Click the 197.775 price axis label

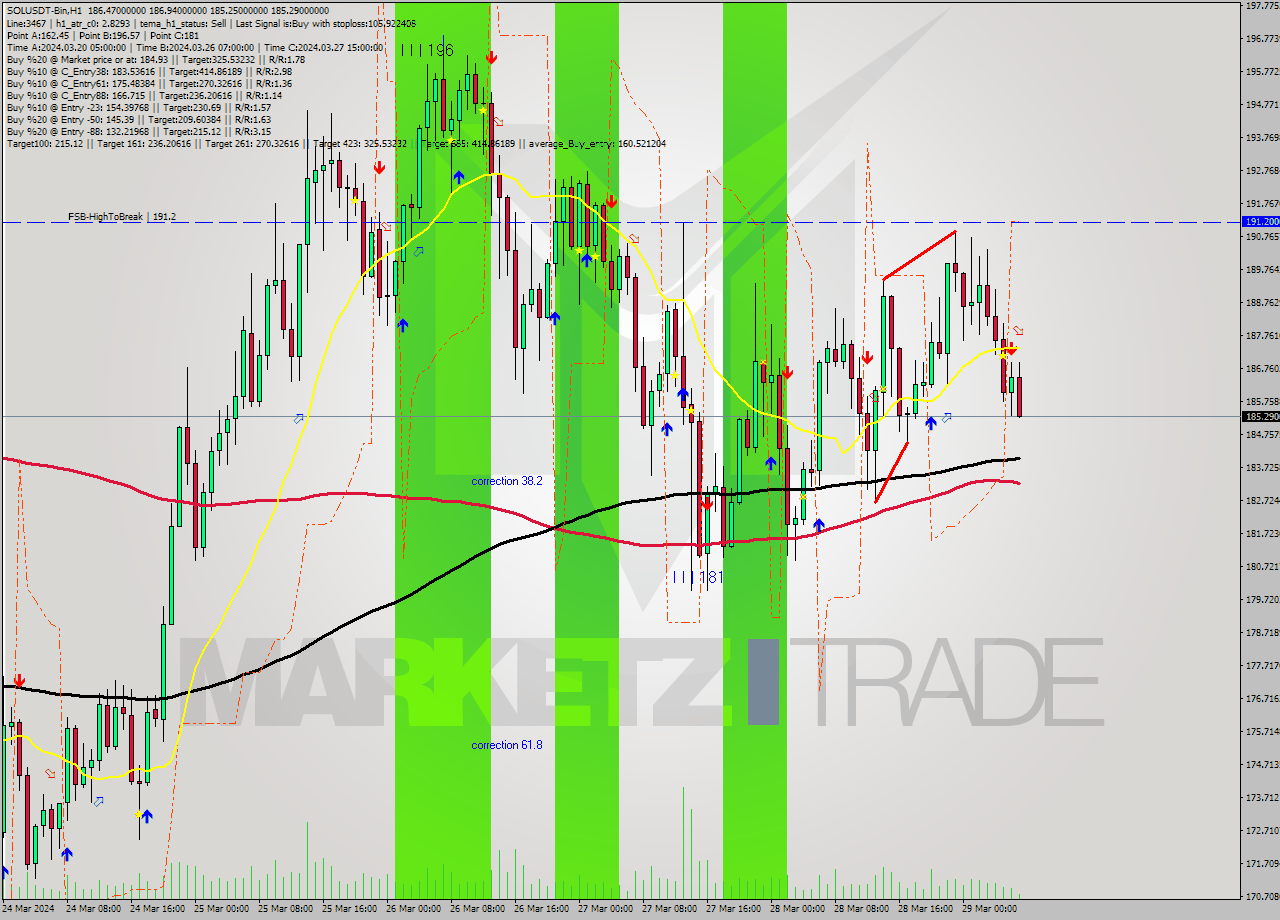click(x=1262, y=6)
